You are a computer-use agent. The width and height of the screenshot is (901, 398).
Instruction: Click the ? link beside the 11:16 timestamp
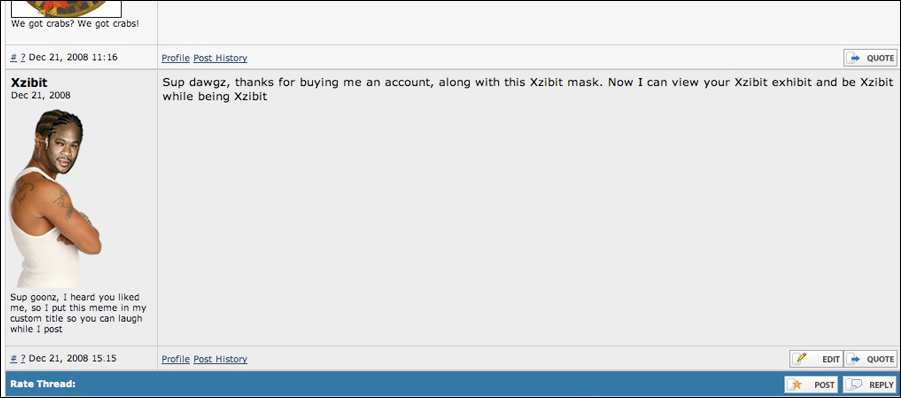coord(23,57)
